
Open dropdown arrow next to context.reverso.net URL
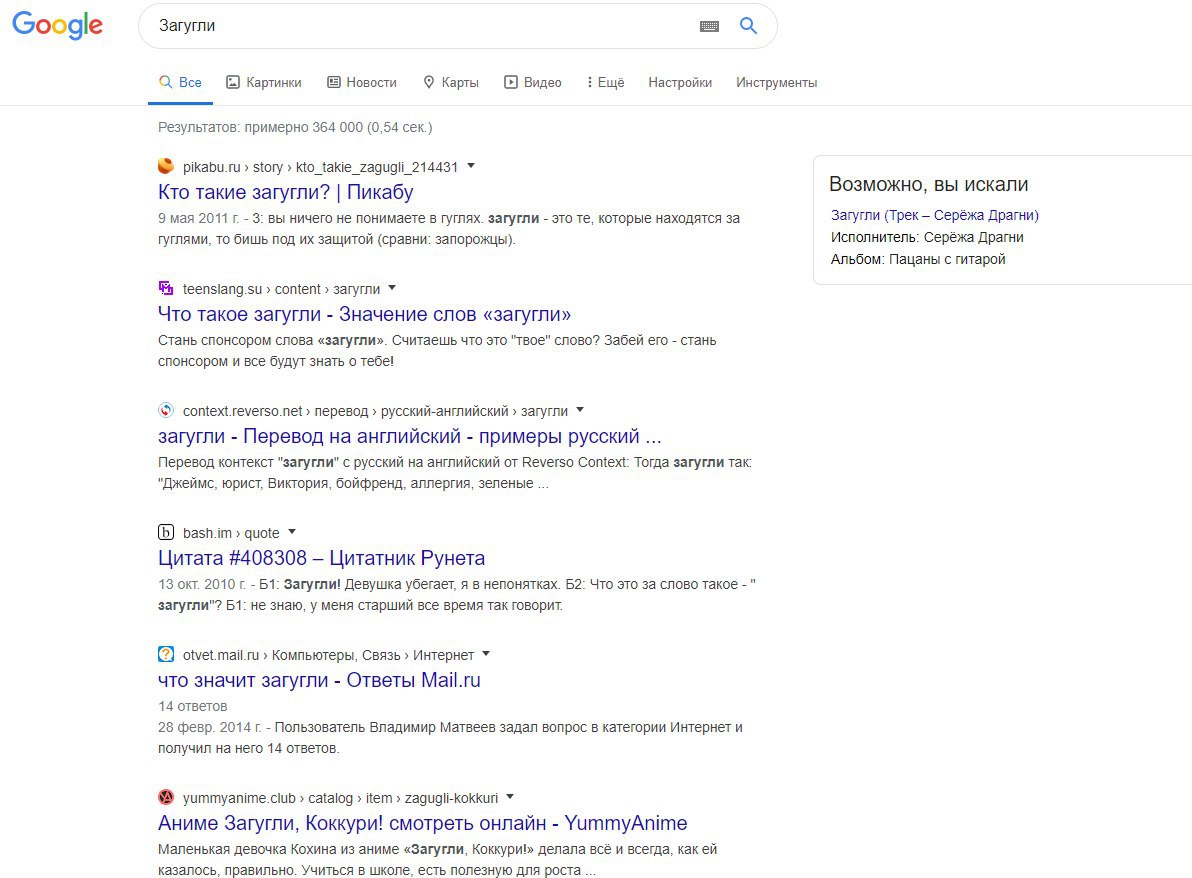[x=580, y=410]
